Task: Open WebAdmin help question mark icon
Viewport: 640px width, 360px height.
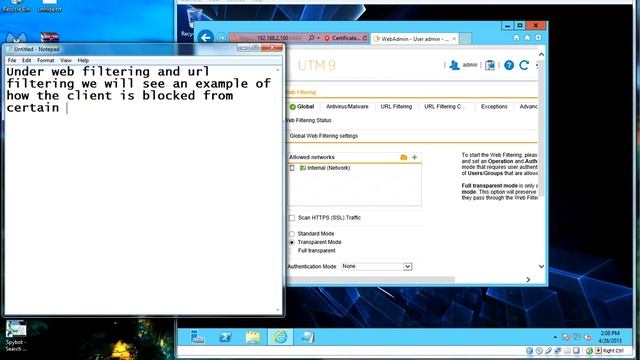Action: (x=509, y=65)
